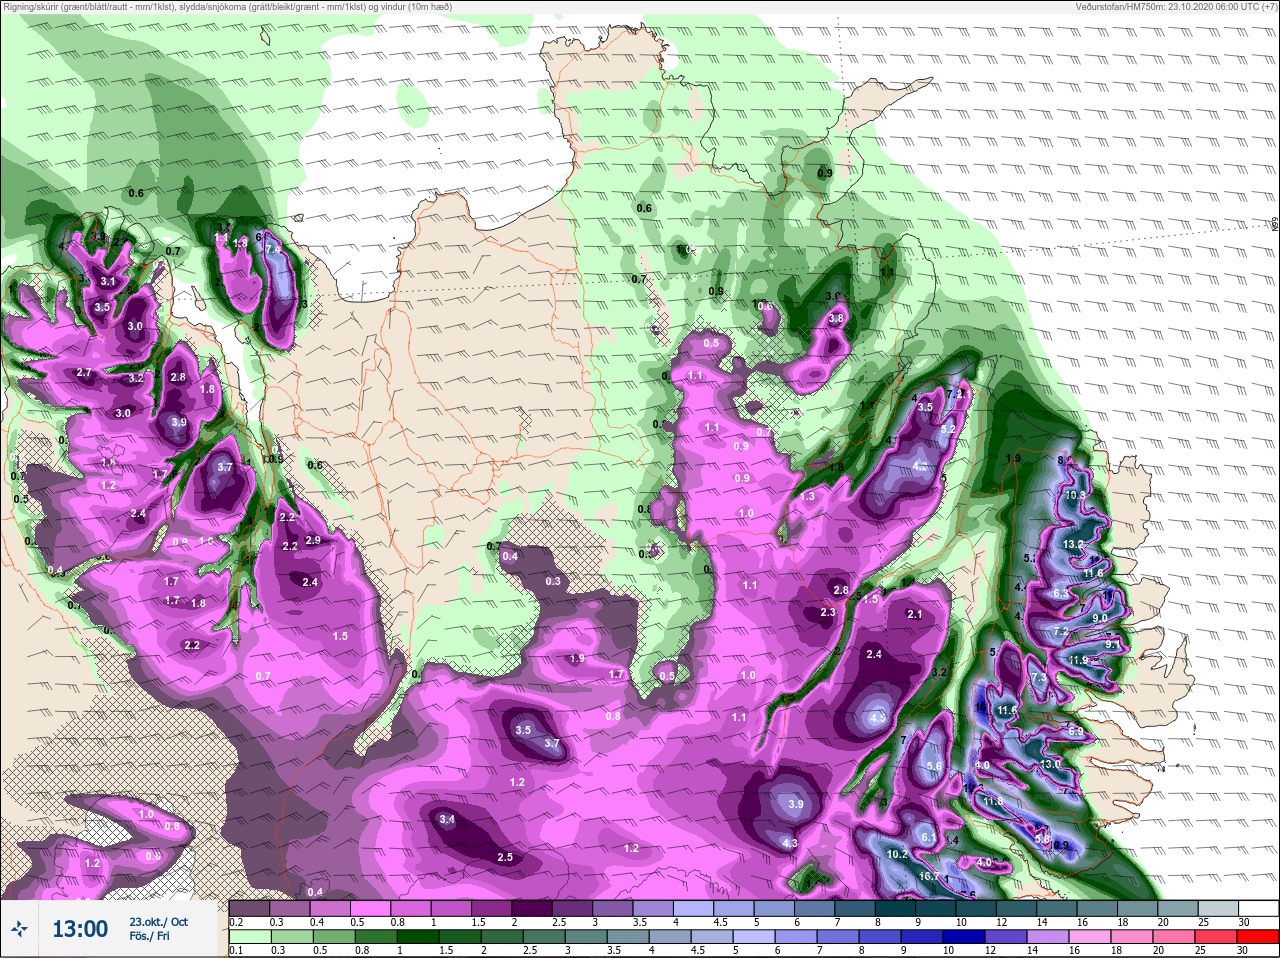This screenshot has width=1280, height=958.
Task: Click the 3.8 precipitation value on the map
Action: point(837,319)
